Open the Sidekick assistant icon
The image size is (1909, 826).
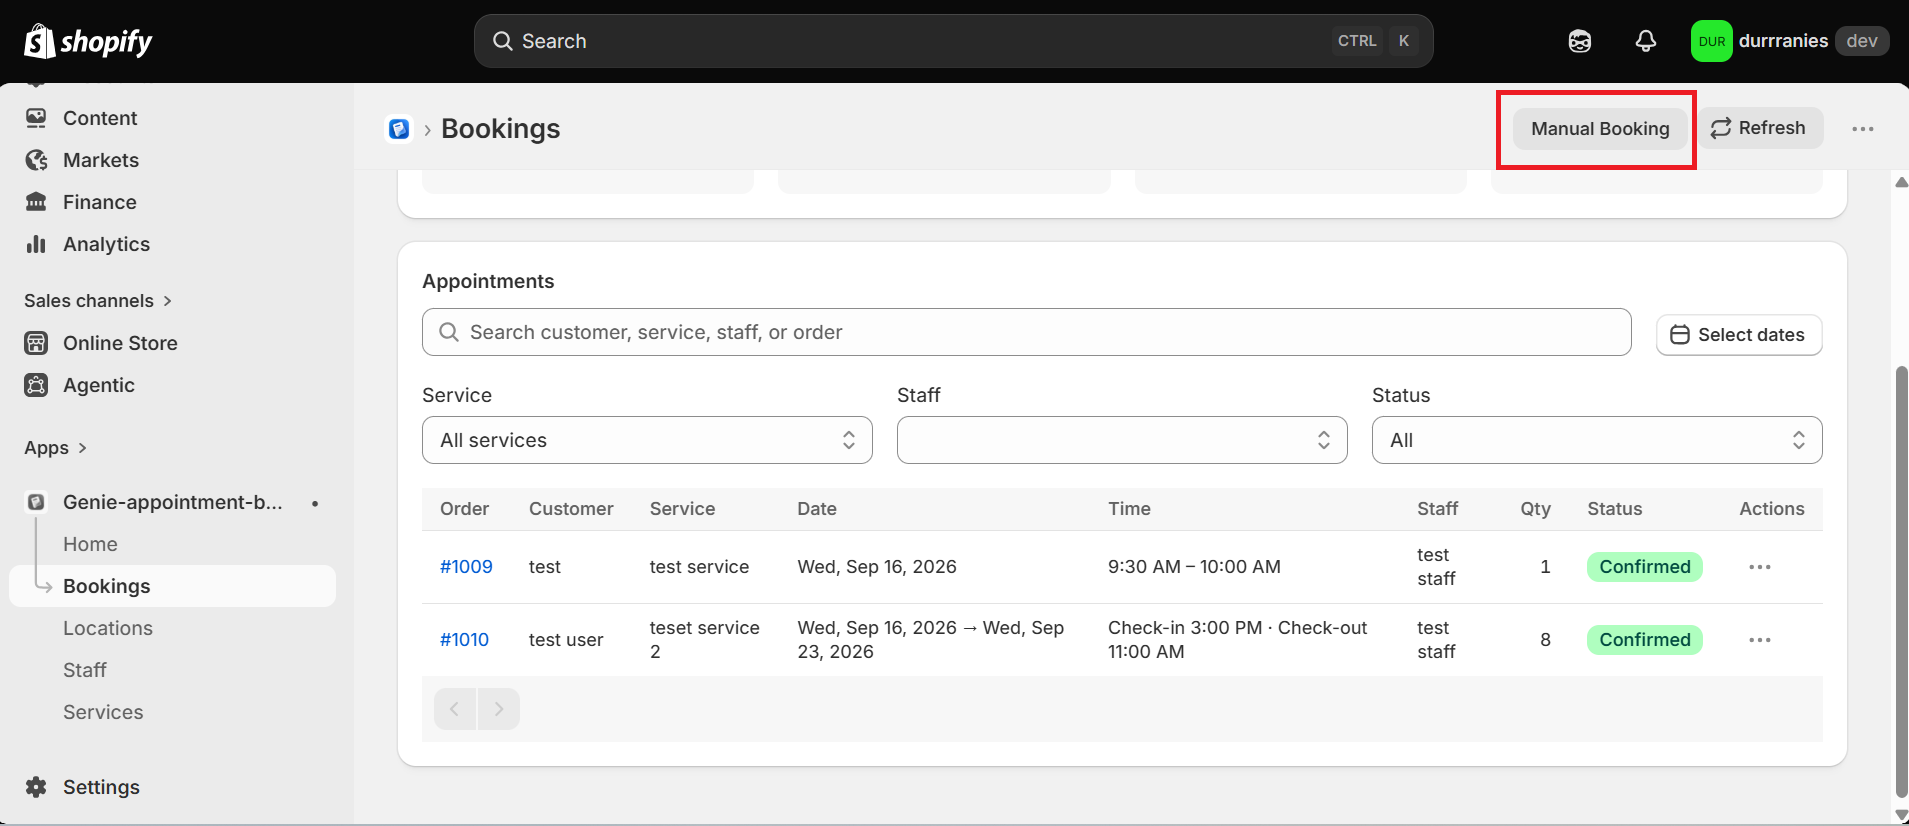coord(1580,41)
